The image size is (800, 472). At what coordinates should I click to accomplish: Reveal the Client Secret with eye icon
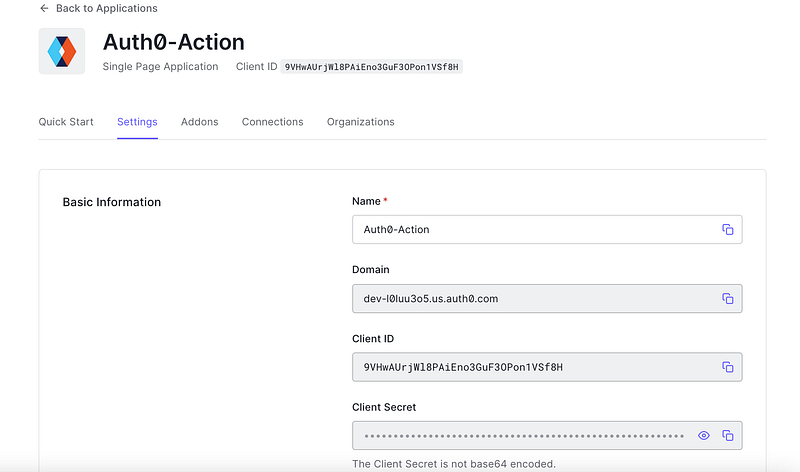[x=704, y=436]
